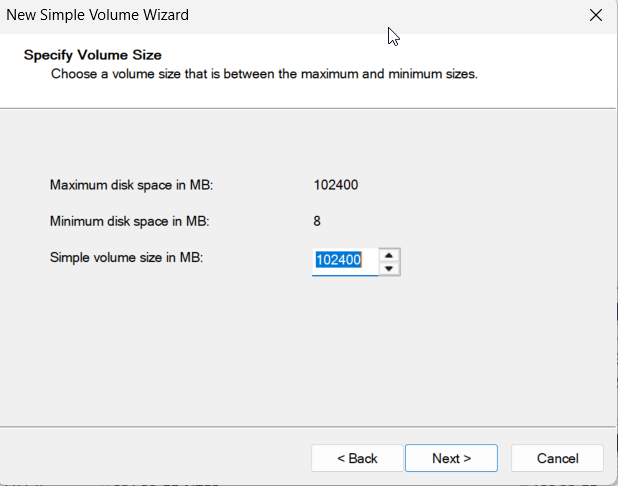Click the 'Minimum disk space in MB:' label

click(x=129, y=221)
